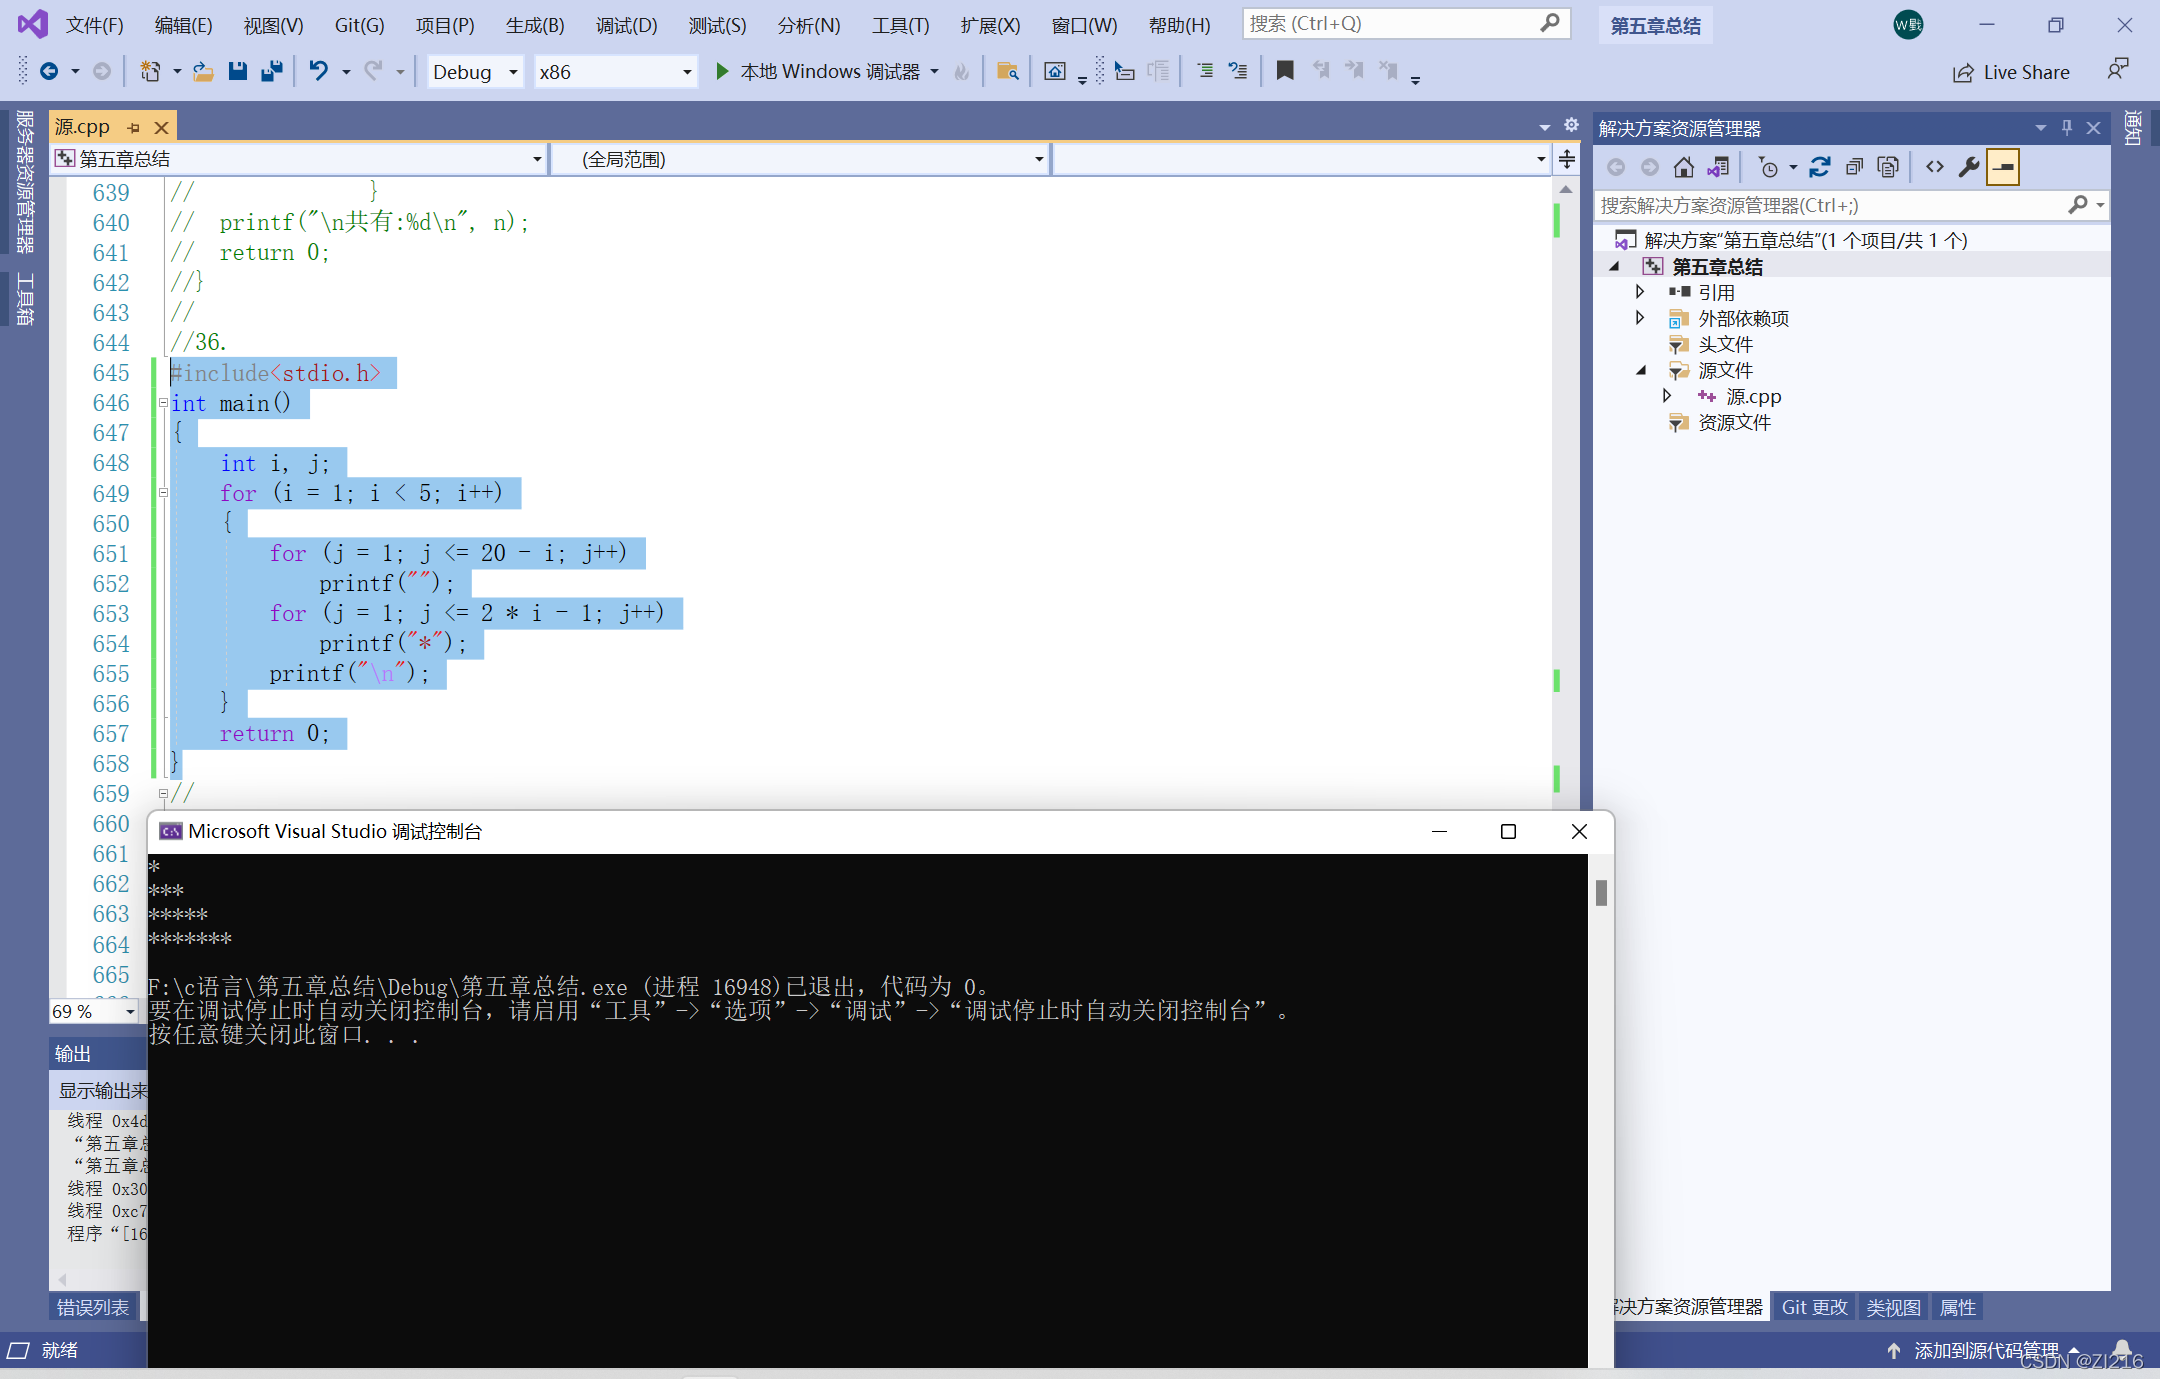Click the undo arrow icon
The width and height of the screenshot is (2160, 1379).
[x=318, y=71]
